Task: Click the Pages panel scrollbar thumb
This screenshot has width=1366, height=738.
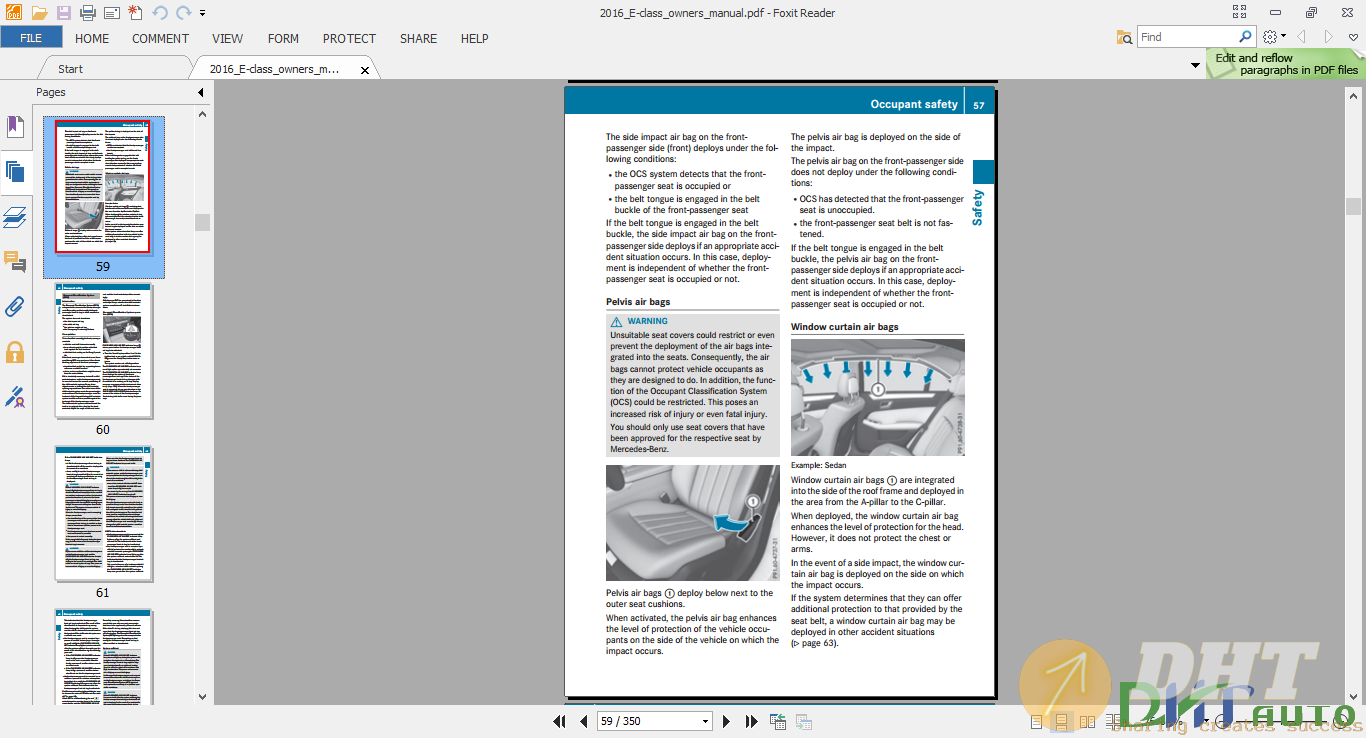Action: 202,222
